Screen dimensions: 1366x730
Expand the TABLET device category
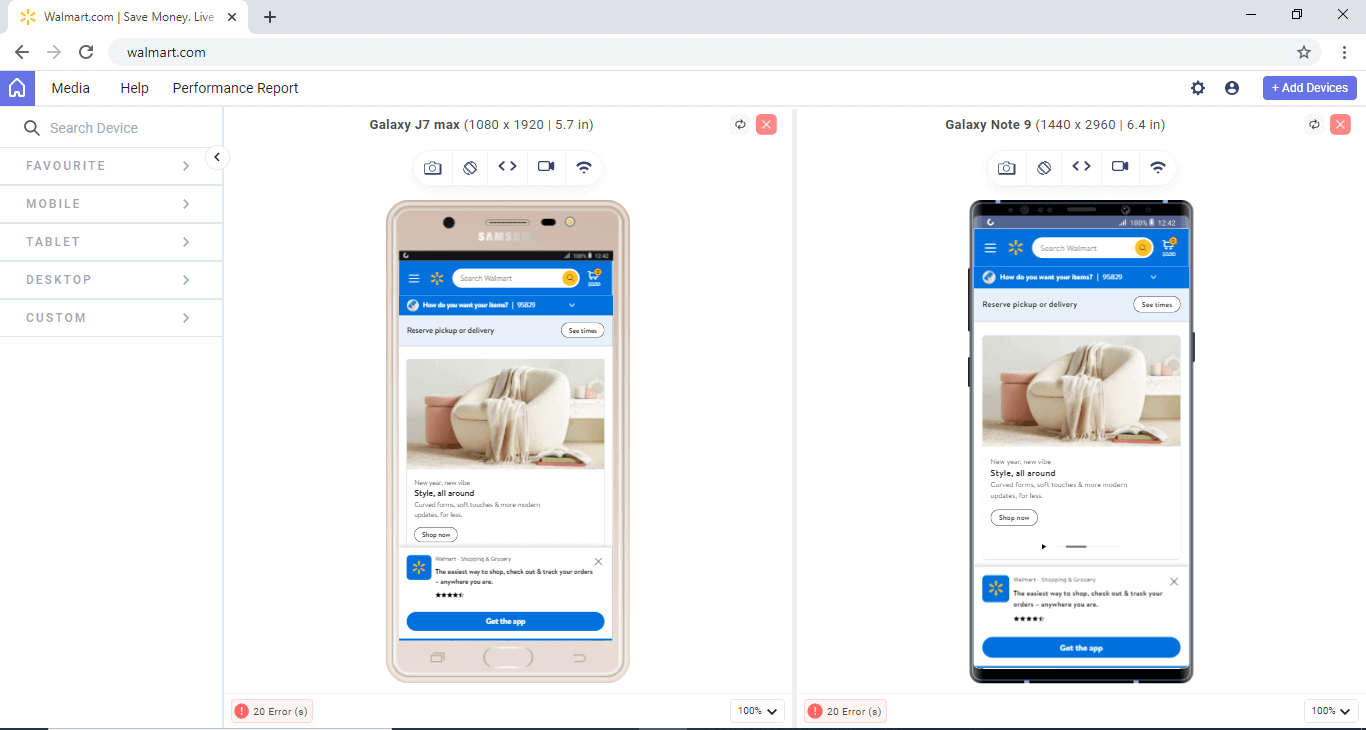pos(111,242)
